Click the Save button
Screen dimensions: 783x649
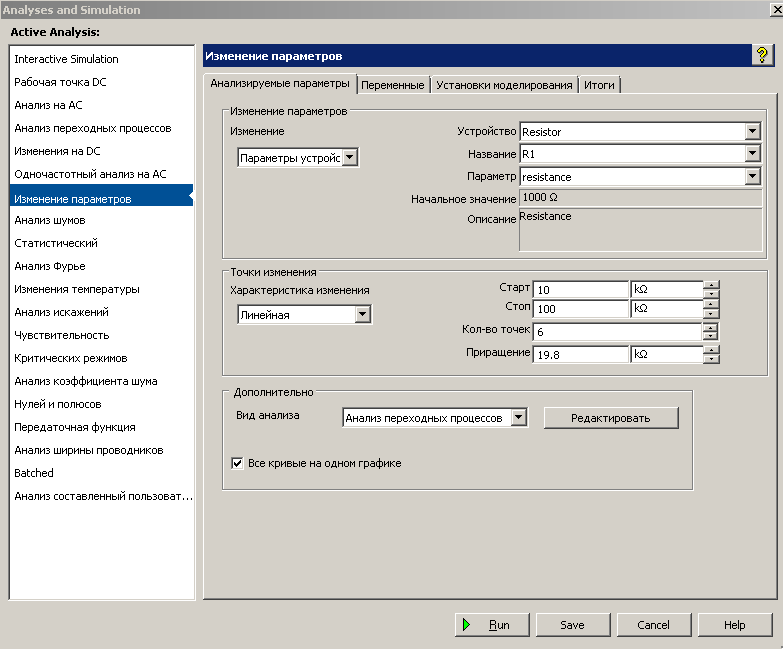[x=572, y=625]
